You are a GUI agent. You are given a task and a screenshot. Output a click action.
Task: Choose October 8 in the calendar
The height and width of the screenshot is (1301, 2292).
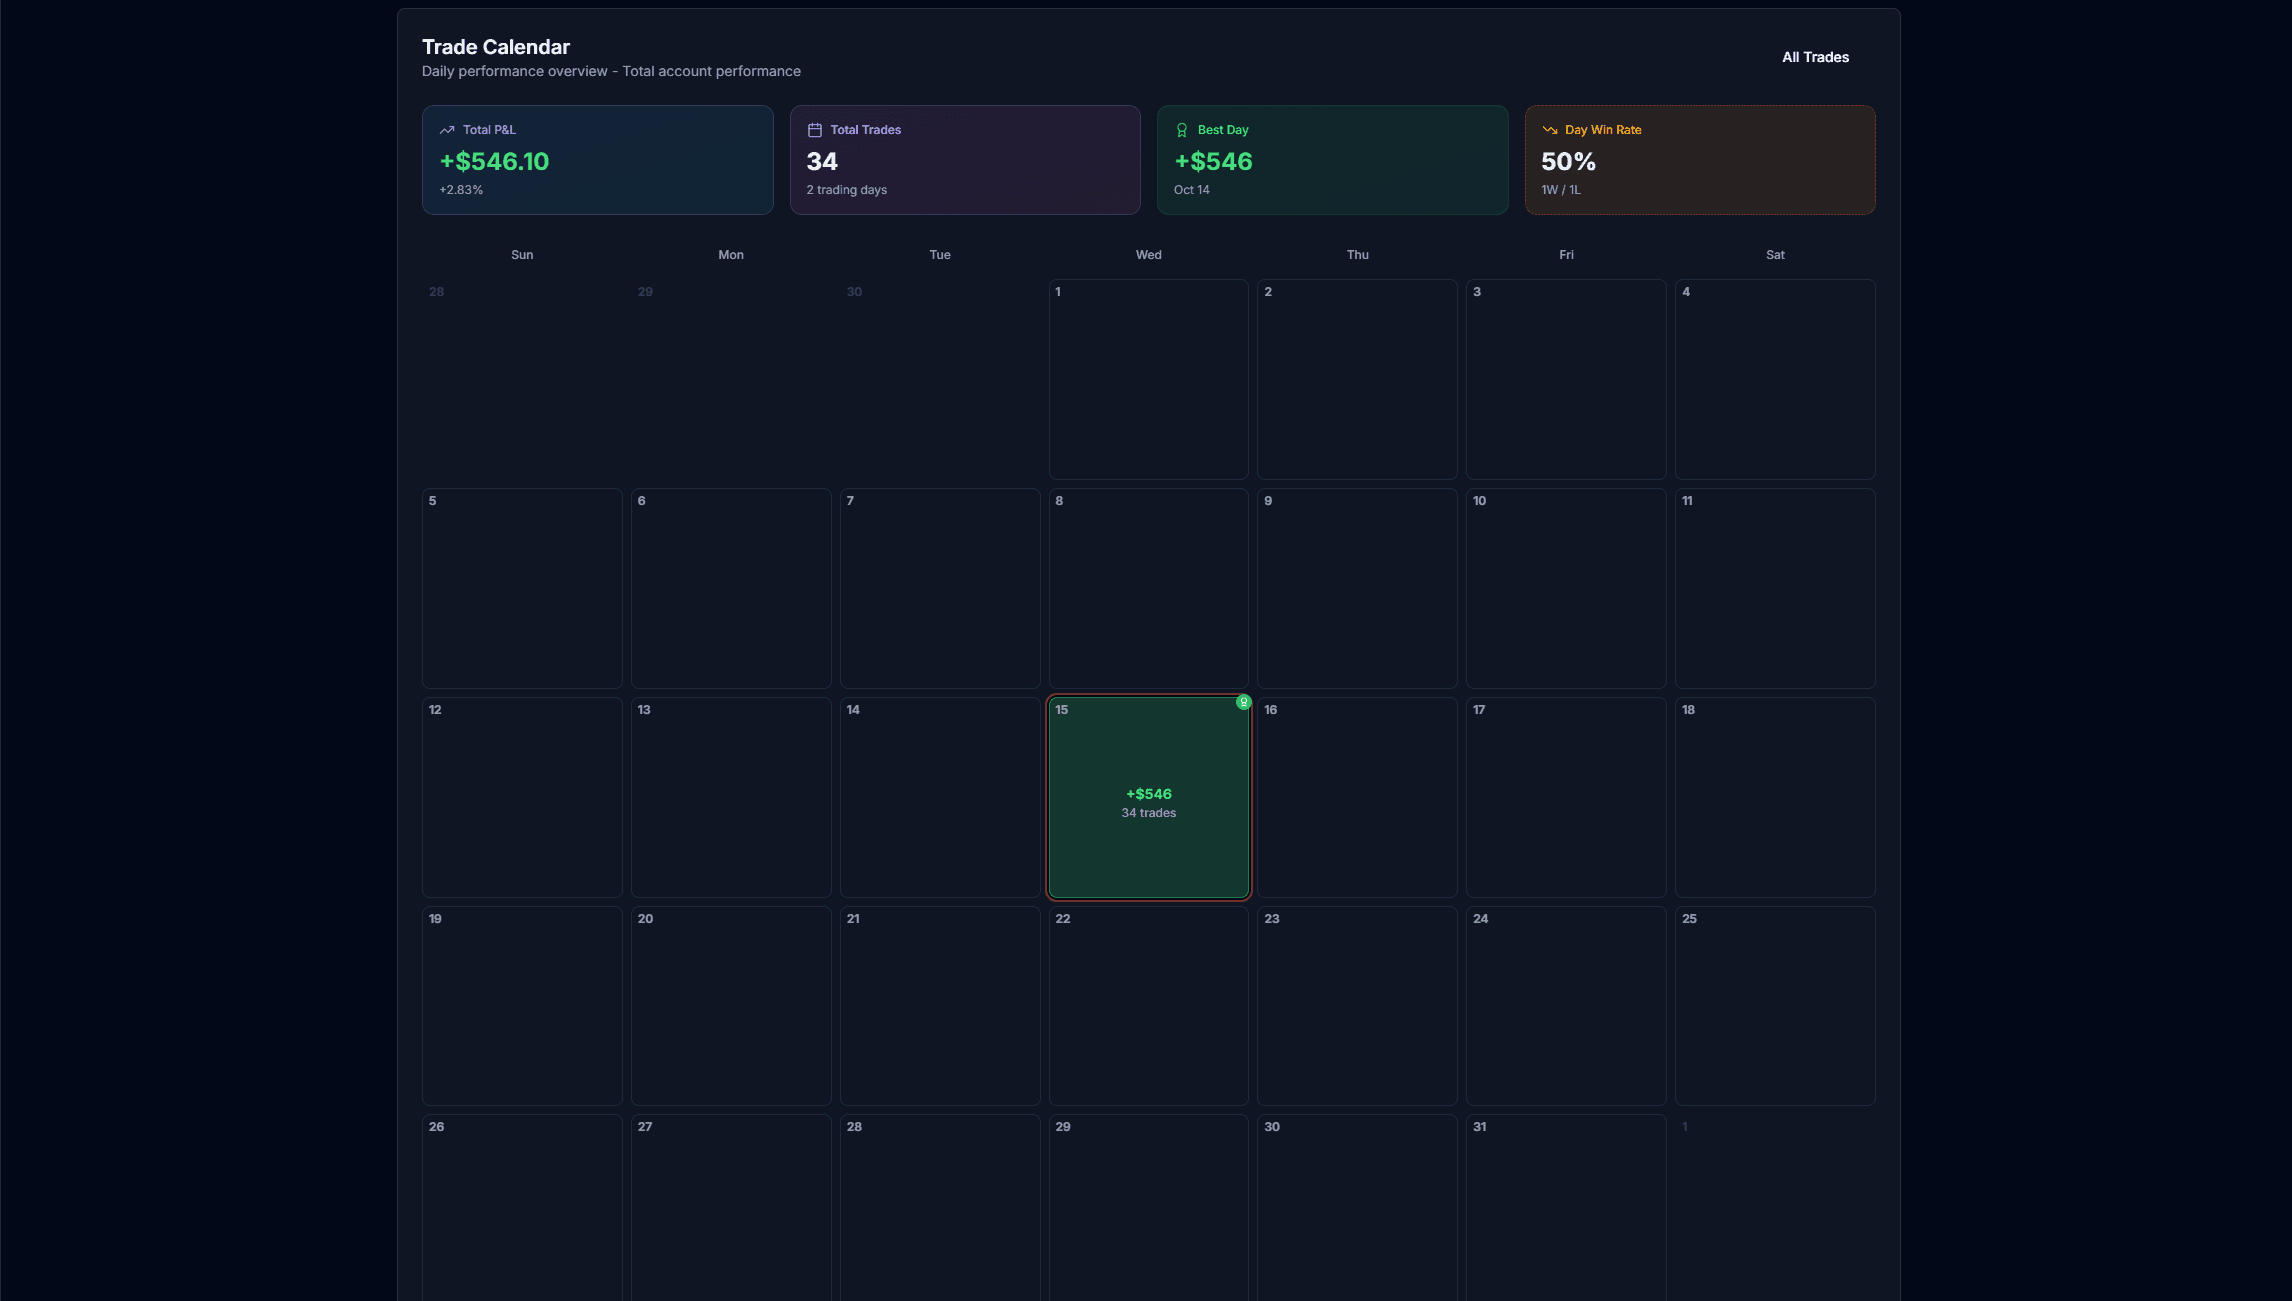pyautogui.click(x=1148, y=588)
